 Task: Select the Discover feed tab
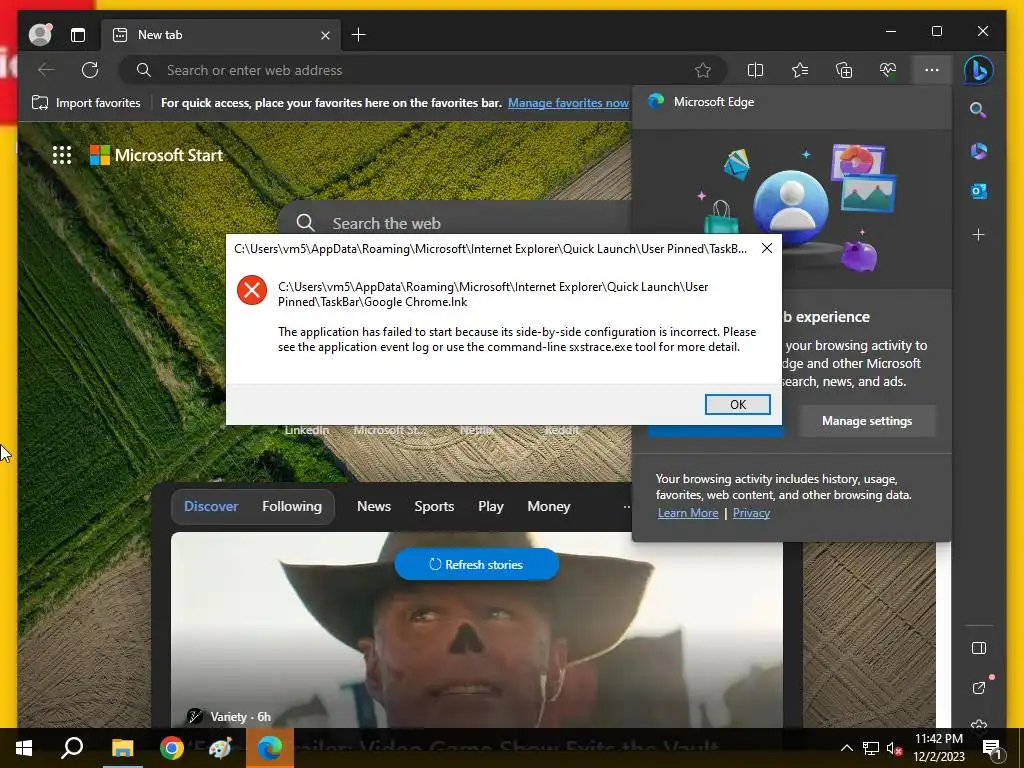click(211, 506)
